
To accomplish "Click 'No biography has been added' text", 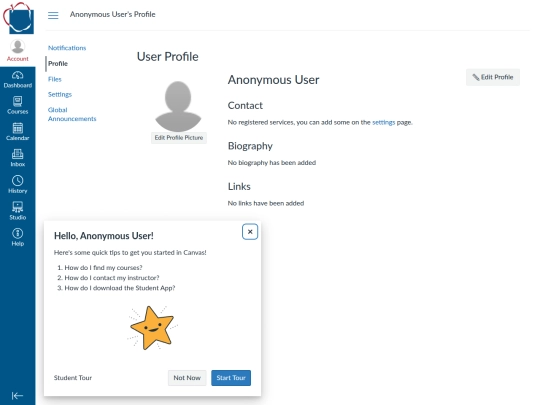I will pyautogui.click(x=272, y=163).
